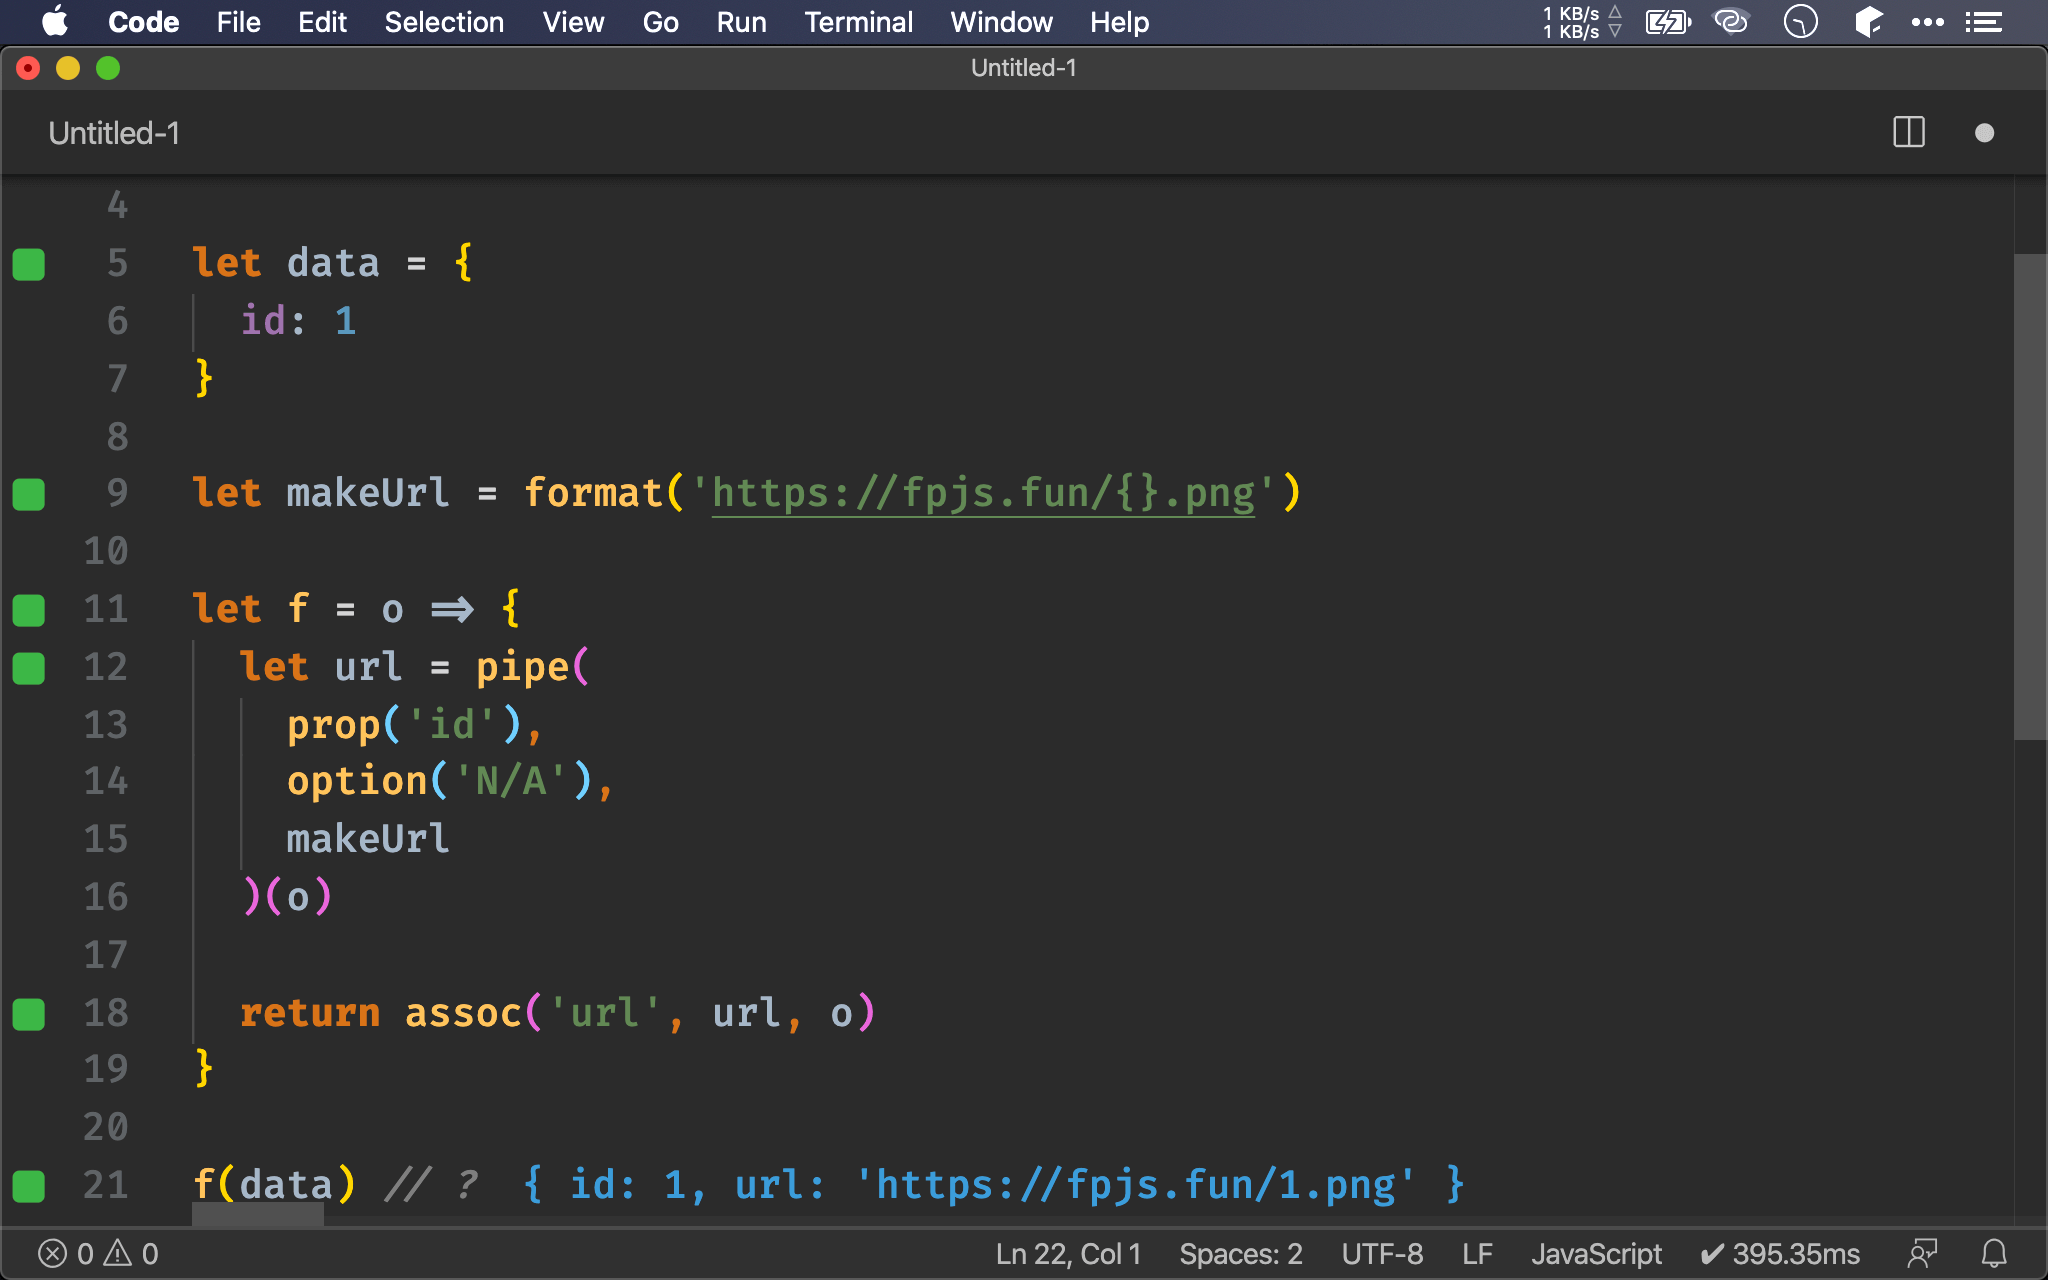
Task: Click the unsaved changes dot icon
Action: tap(1985, 133)
